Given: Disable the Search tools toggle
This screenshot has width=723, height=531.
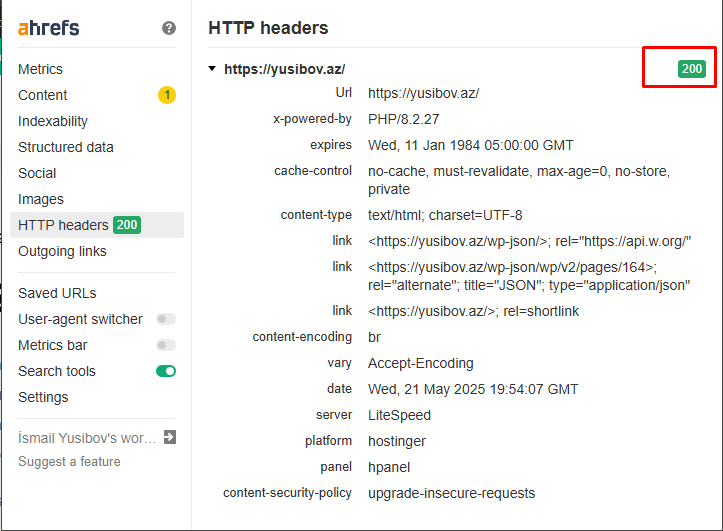Looking at the screenshot, I should (x=166, y=371).
